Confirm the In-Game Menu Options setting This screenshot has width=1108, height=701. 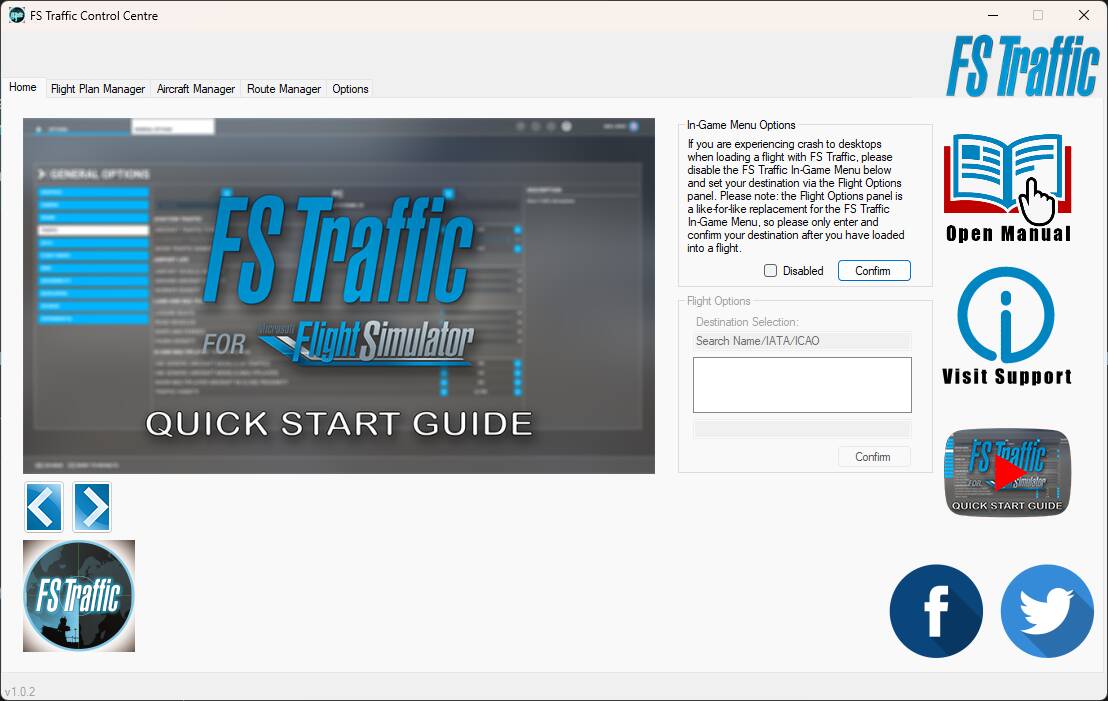coord(873,270)
